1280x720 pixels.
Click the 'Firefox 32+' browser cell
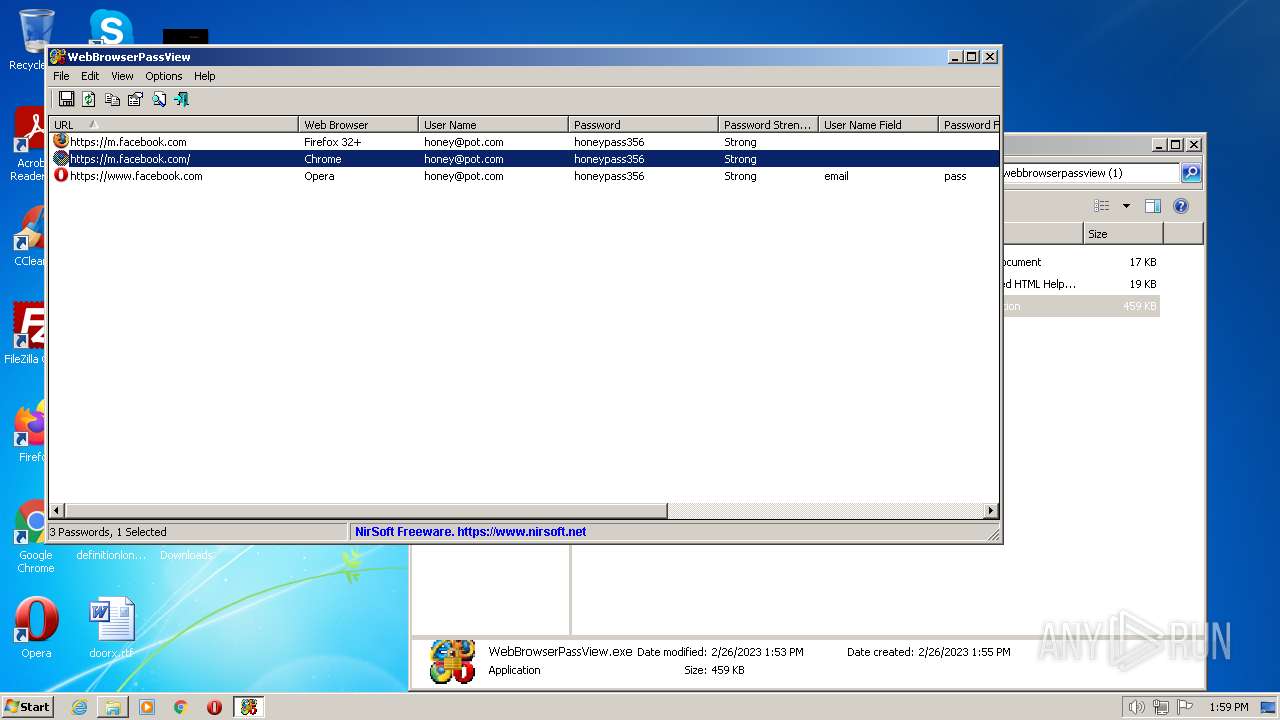(333, 142)
